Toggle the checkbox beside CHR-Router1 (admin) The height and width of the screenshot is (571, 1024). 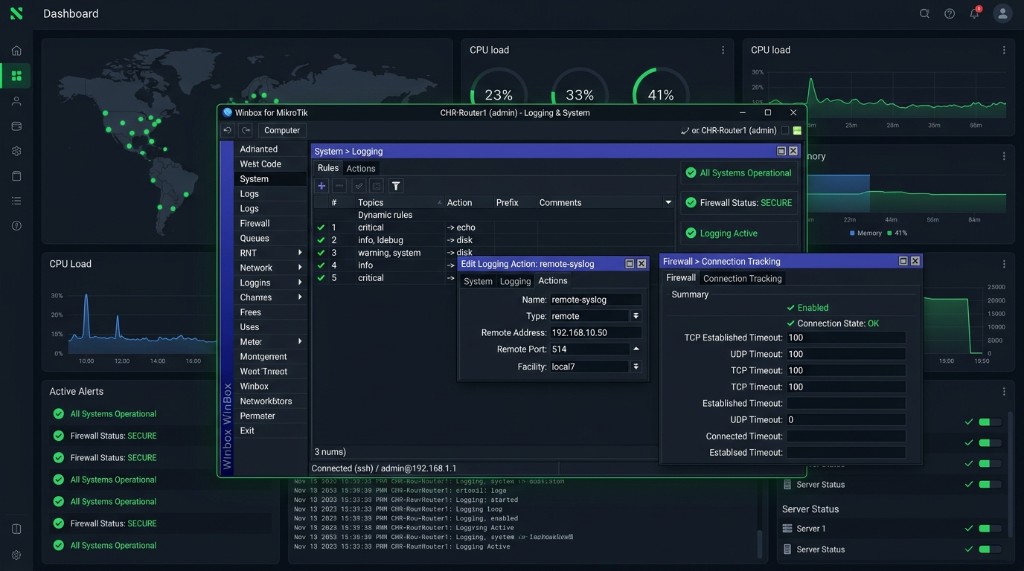785,131
